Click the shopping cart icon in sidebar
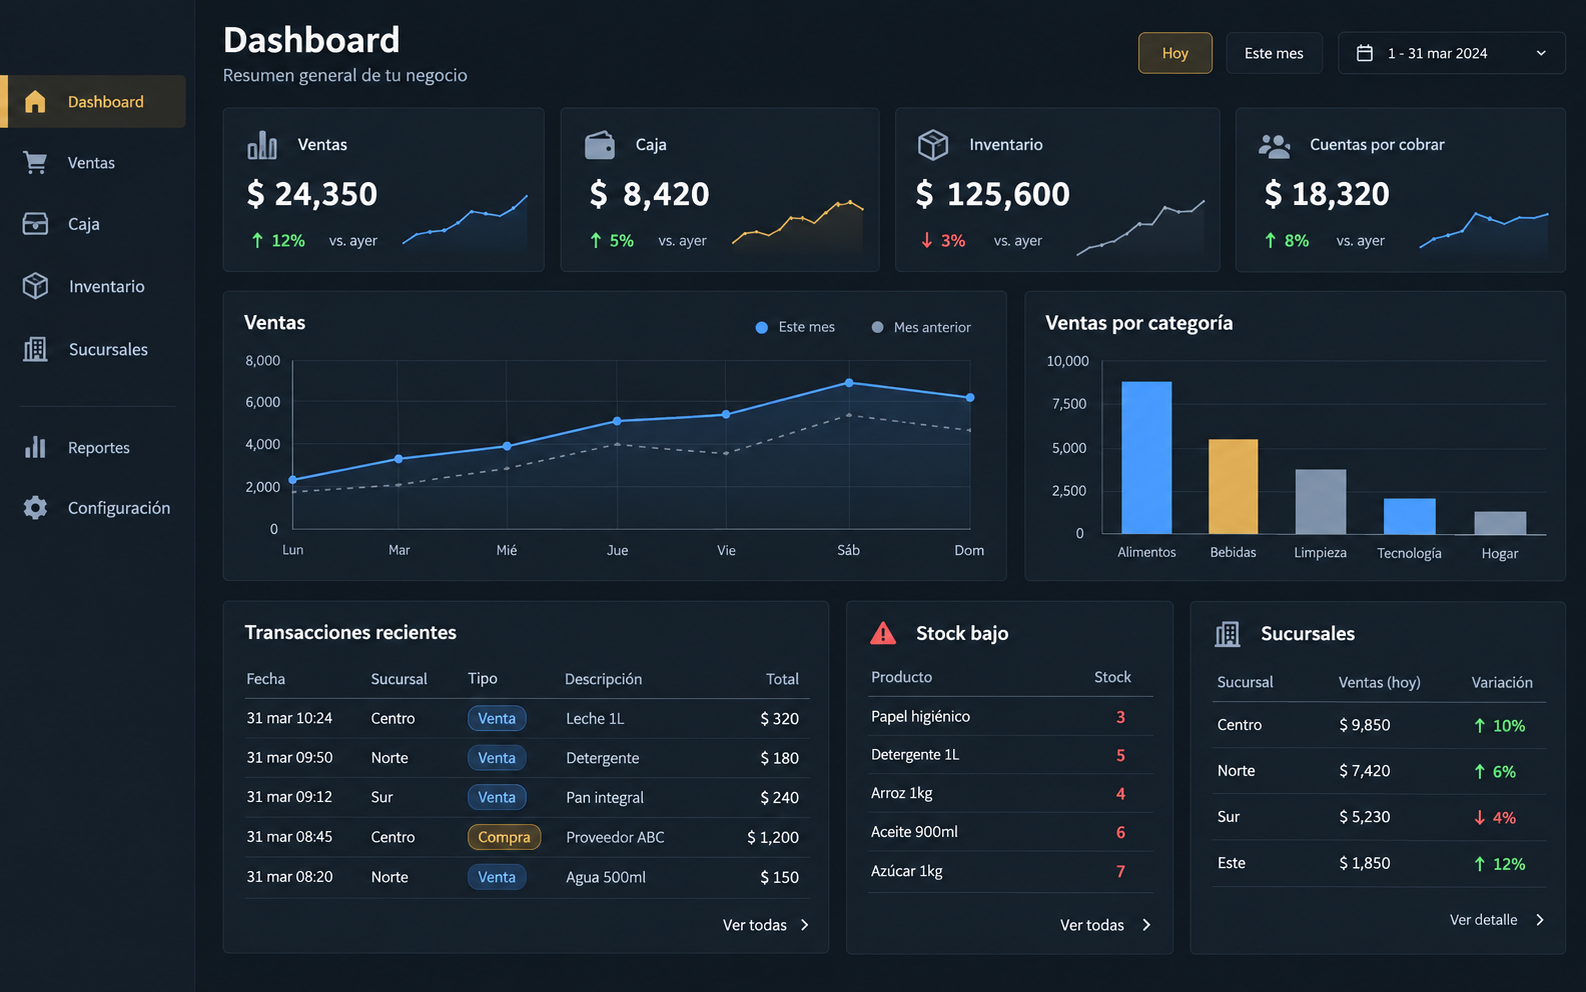1586x992 pixels. pos(35,163)
